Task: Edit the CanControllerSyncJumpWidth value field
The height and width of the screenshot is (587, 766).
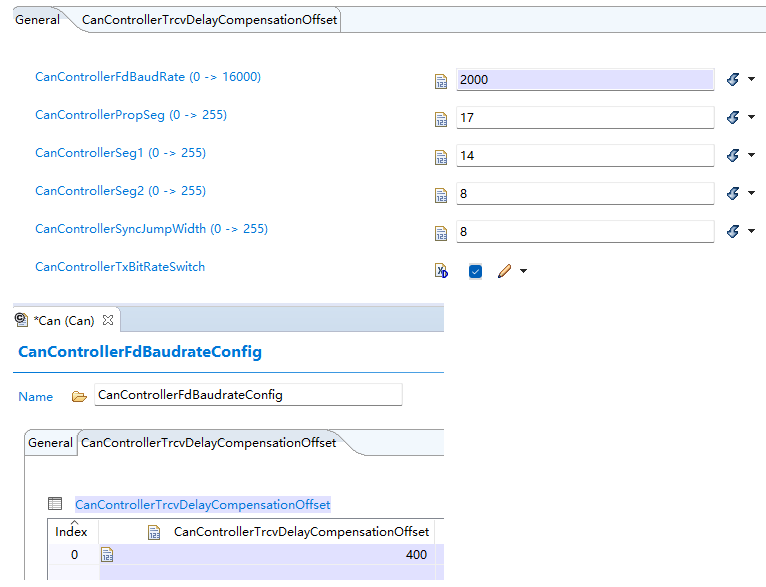Action: pos(585,232)
